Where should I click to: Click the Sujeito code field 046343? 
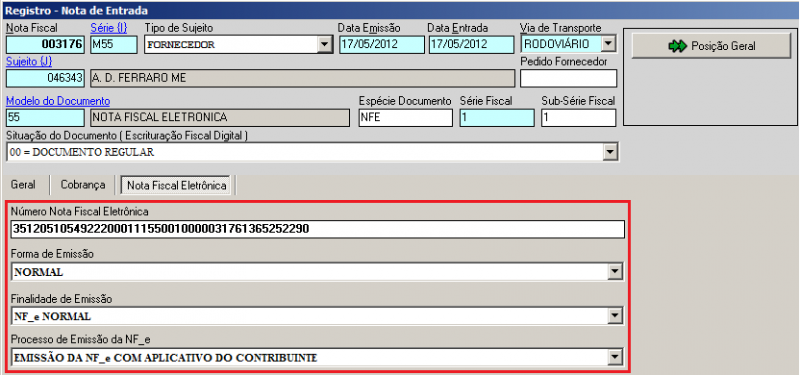pos(46,78)
